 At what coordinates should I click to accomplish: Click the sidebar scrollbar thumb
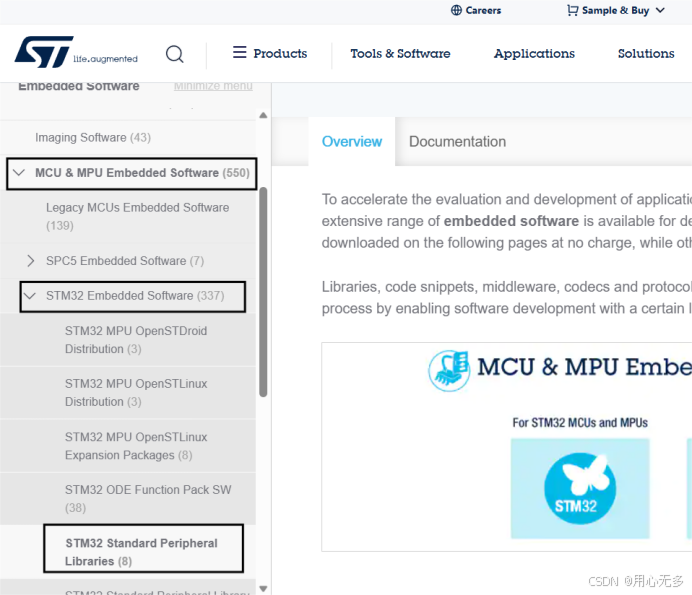click(x=263, y=292)
